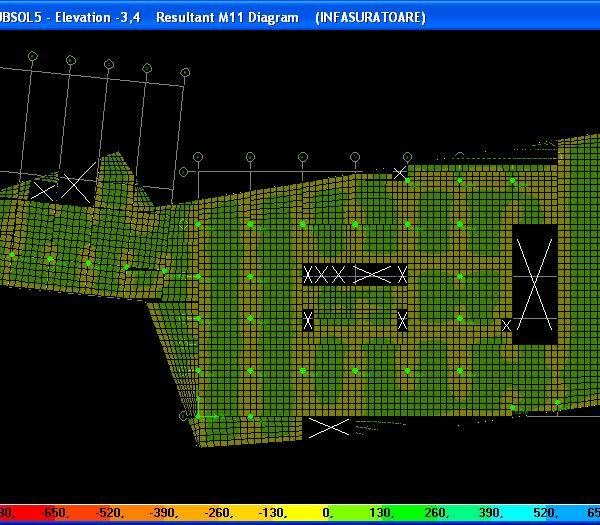600x525 pixels.
Task: Click the -260 legend value
Action: 216,512
